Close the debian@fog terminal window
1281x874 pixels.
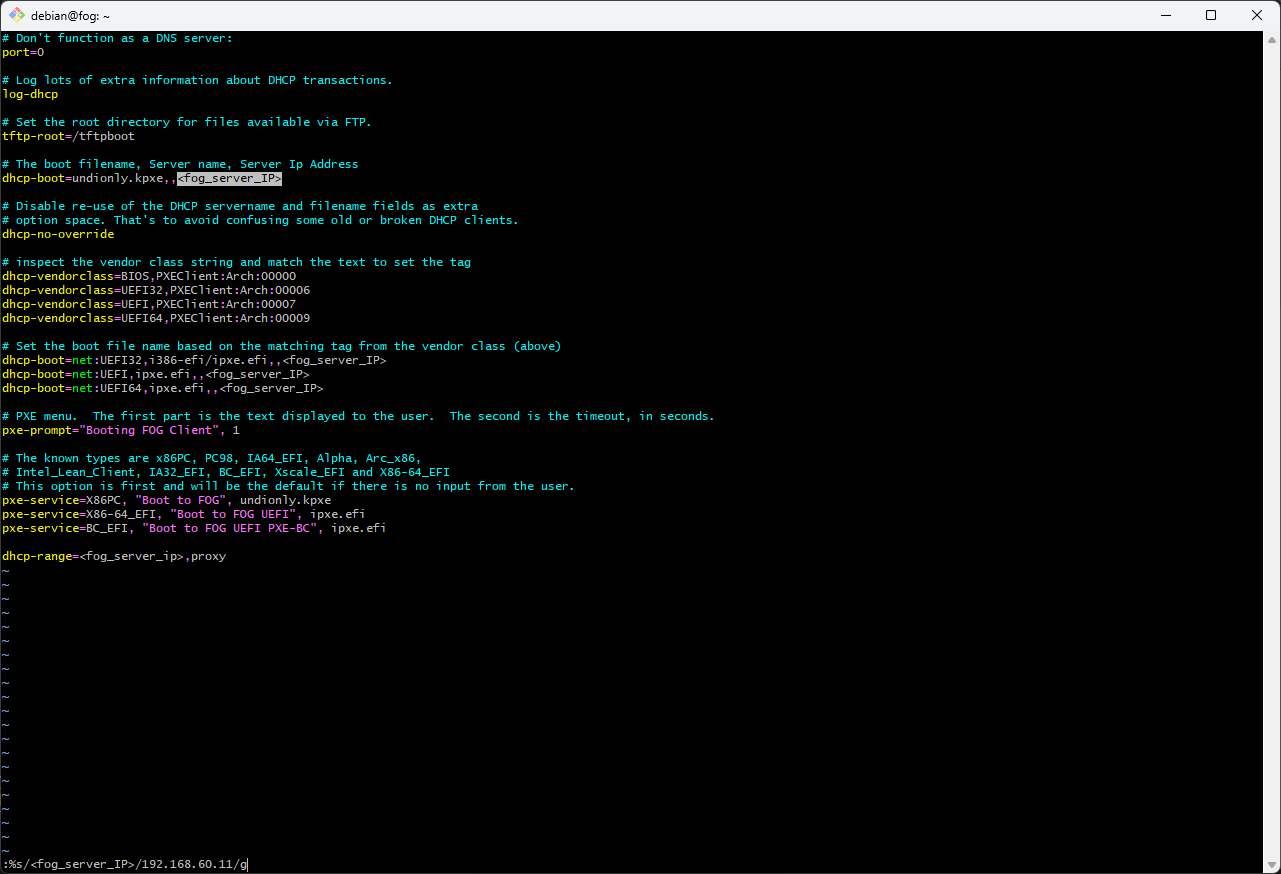pos(1257,15)
